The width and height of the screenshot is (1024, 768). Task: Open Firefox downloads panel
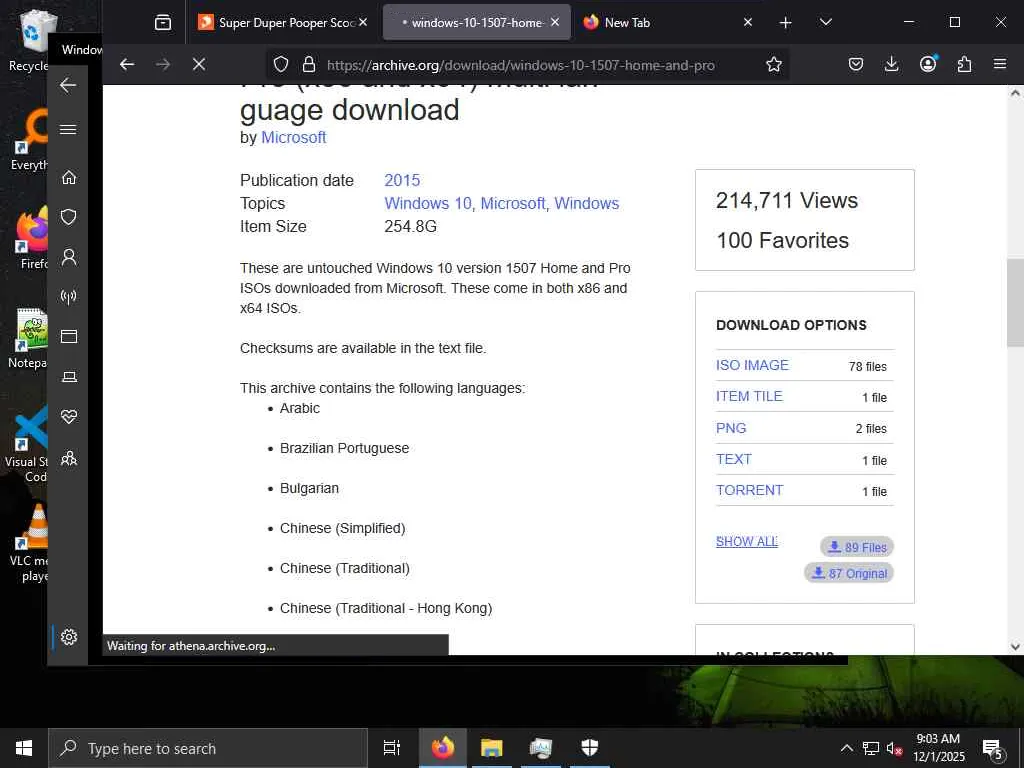pyautogui.click(x=891, y=64)
